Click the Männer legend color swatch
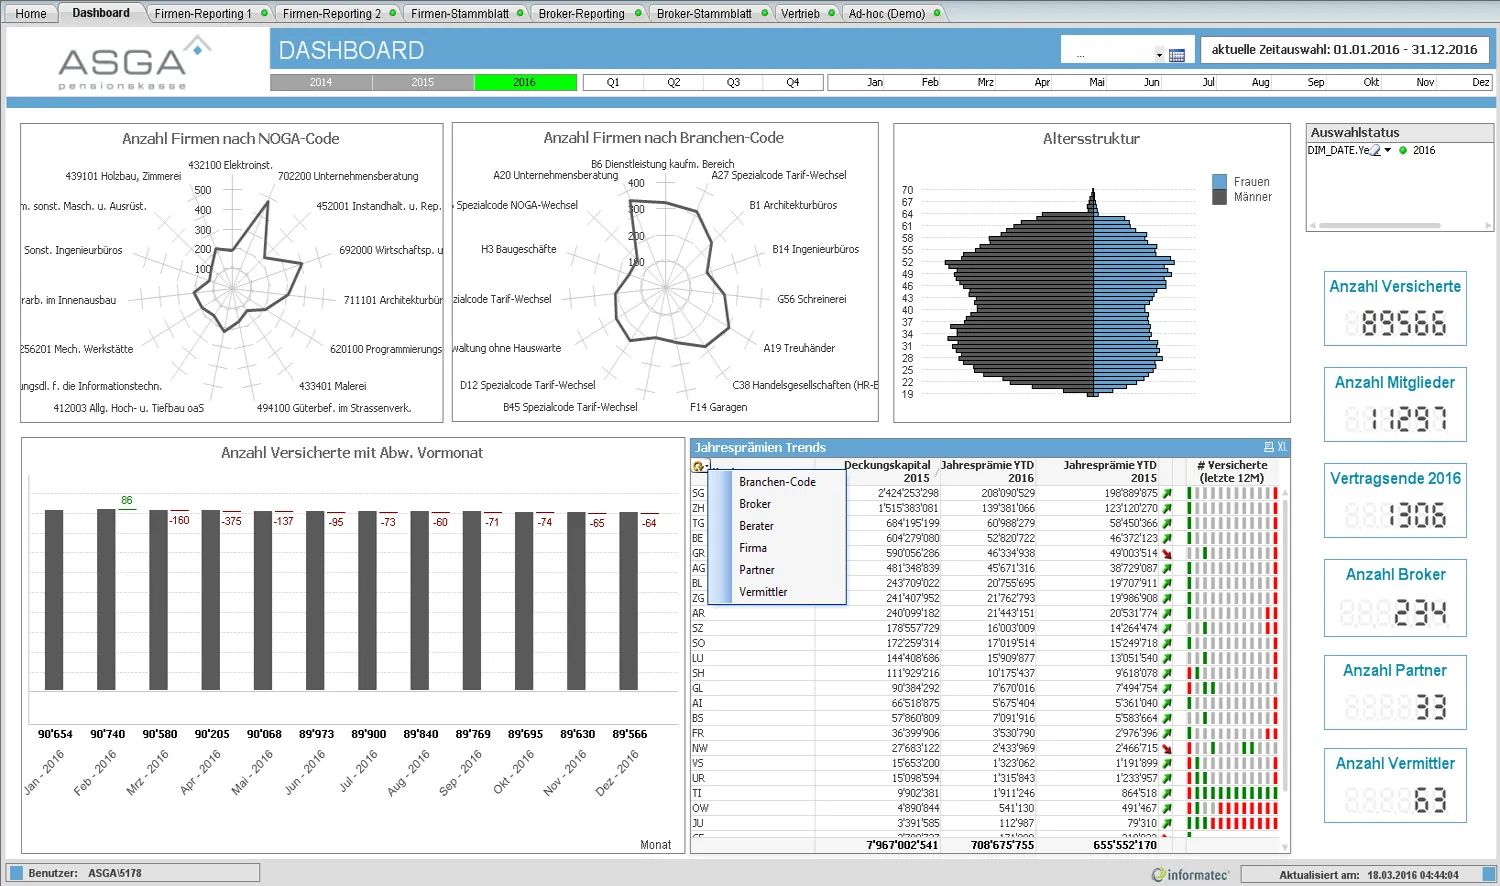Image resolution: width=1500 pixels, height=886 pixels. (x=1219, y=197)
